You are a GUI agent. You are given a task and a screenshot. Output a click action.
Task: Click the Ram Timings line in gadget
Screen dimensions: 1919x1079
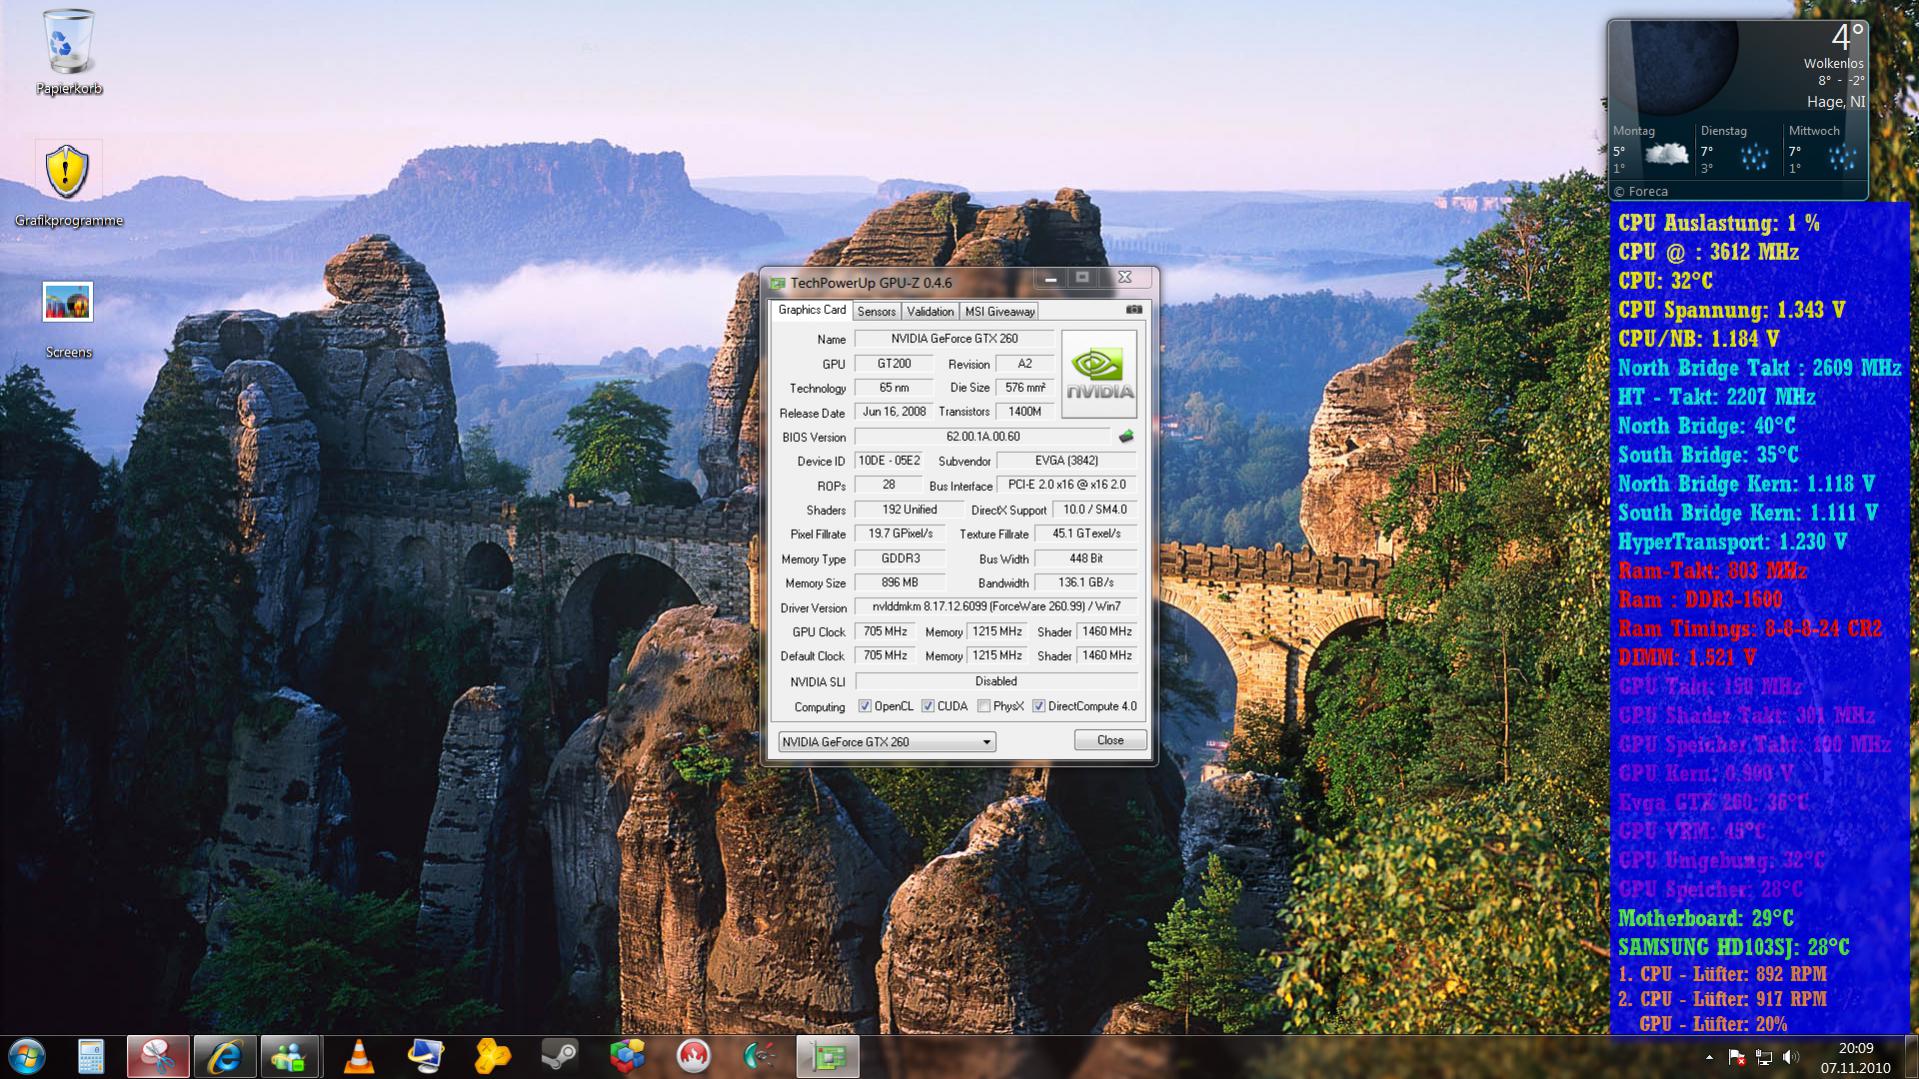click(1750, 629)
